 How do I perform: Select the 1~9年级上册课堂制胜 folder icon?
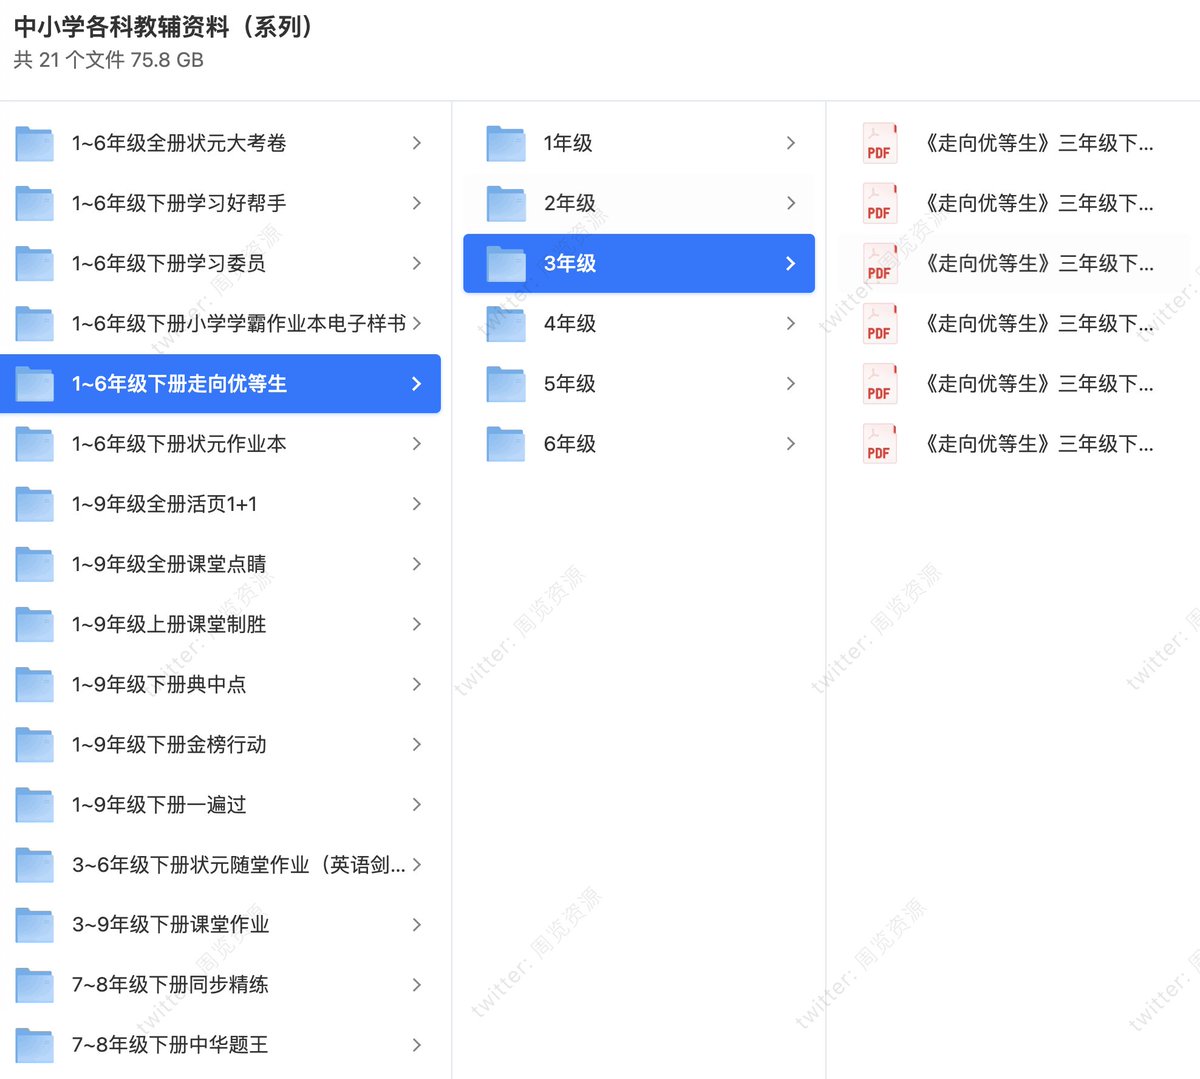click(34, 624)
